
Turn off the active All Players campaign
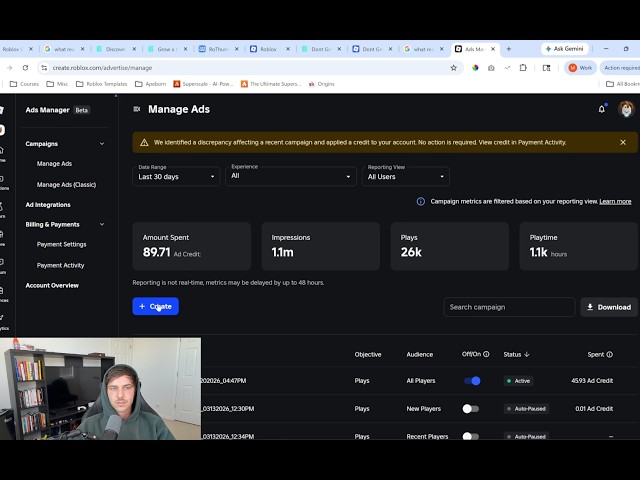point(472,381)
